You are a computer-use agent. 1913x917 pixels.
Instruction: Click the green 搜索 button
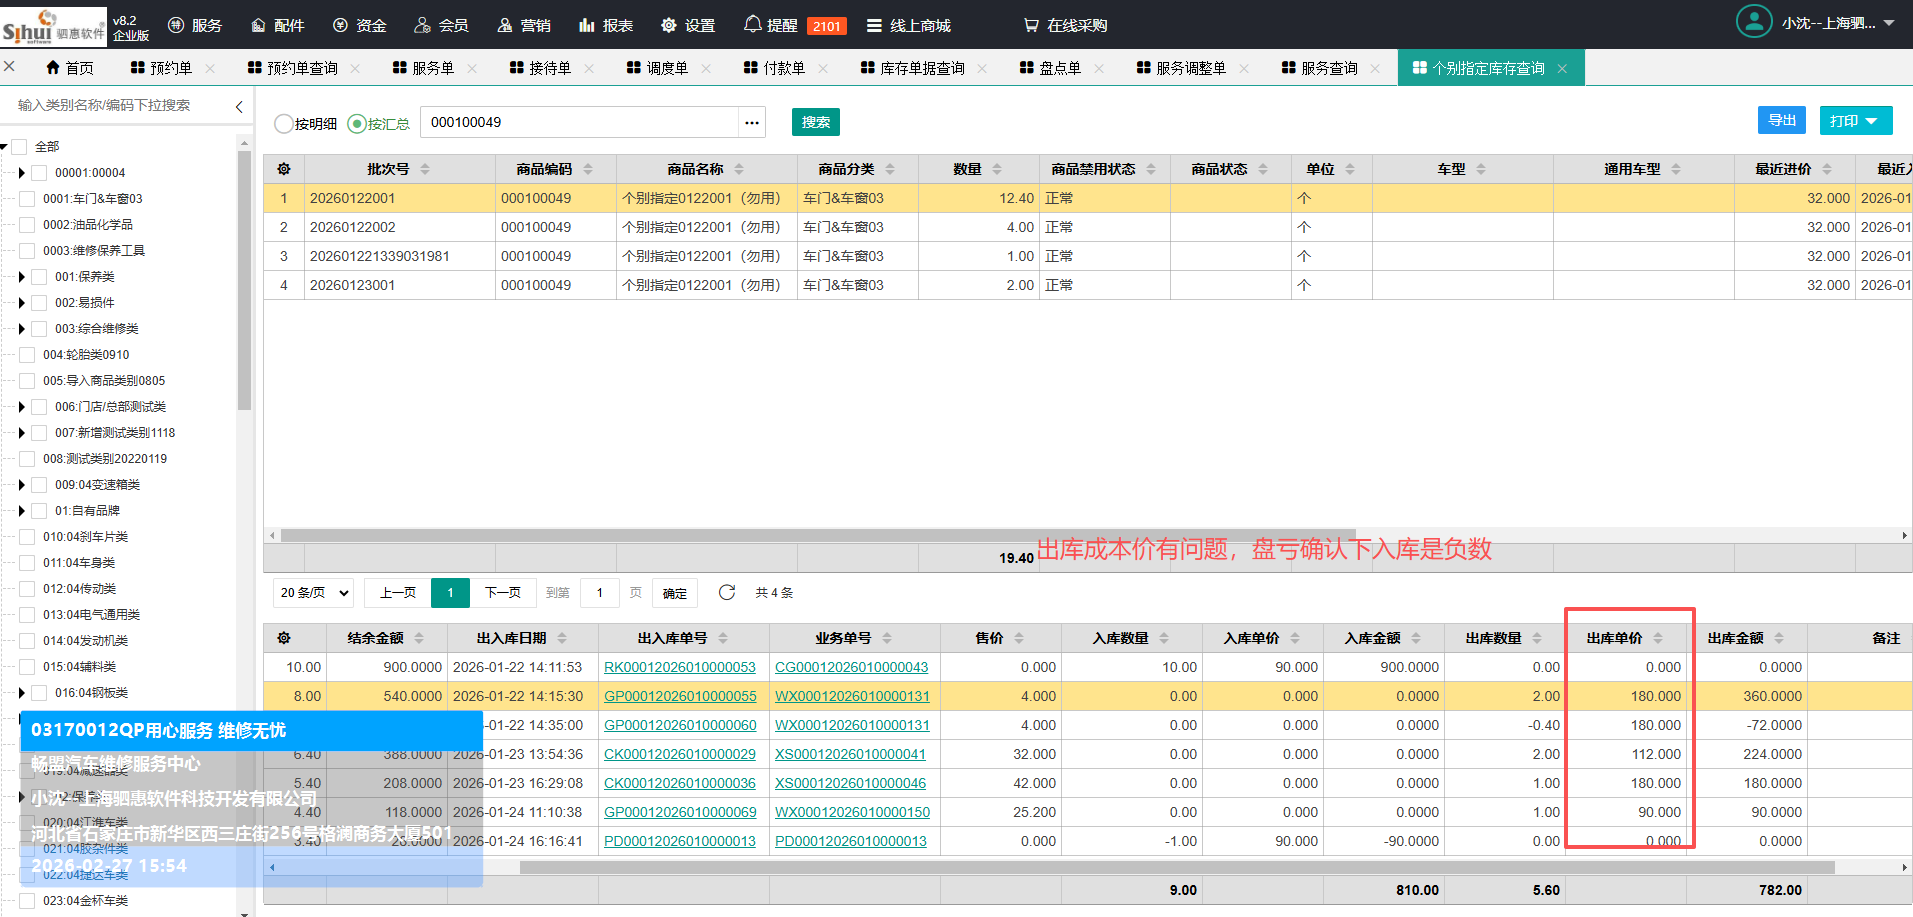[x=815, y=122]
